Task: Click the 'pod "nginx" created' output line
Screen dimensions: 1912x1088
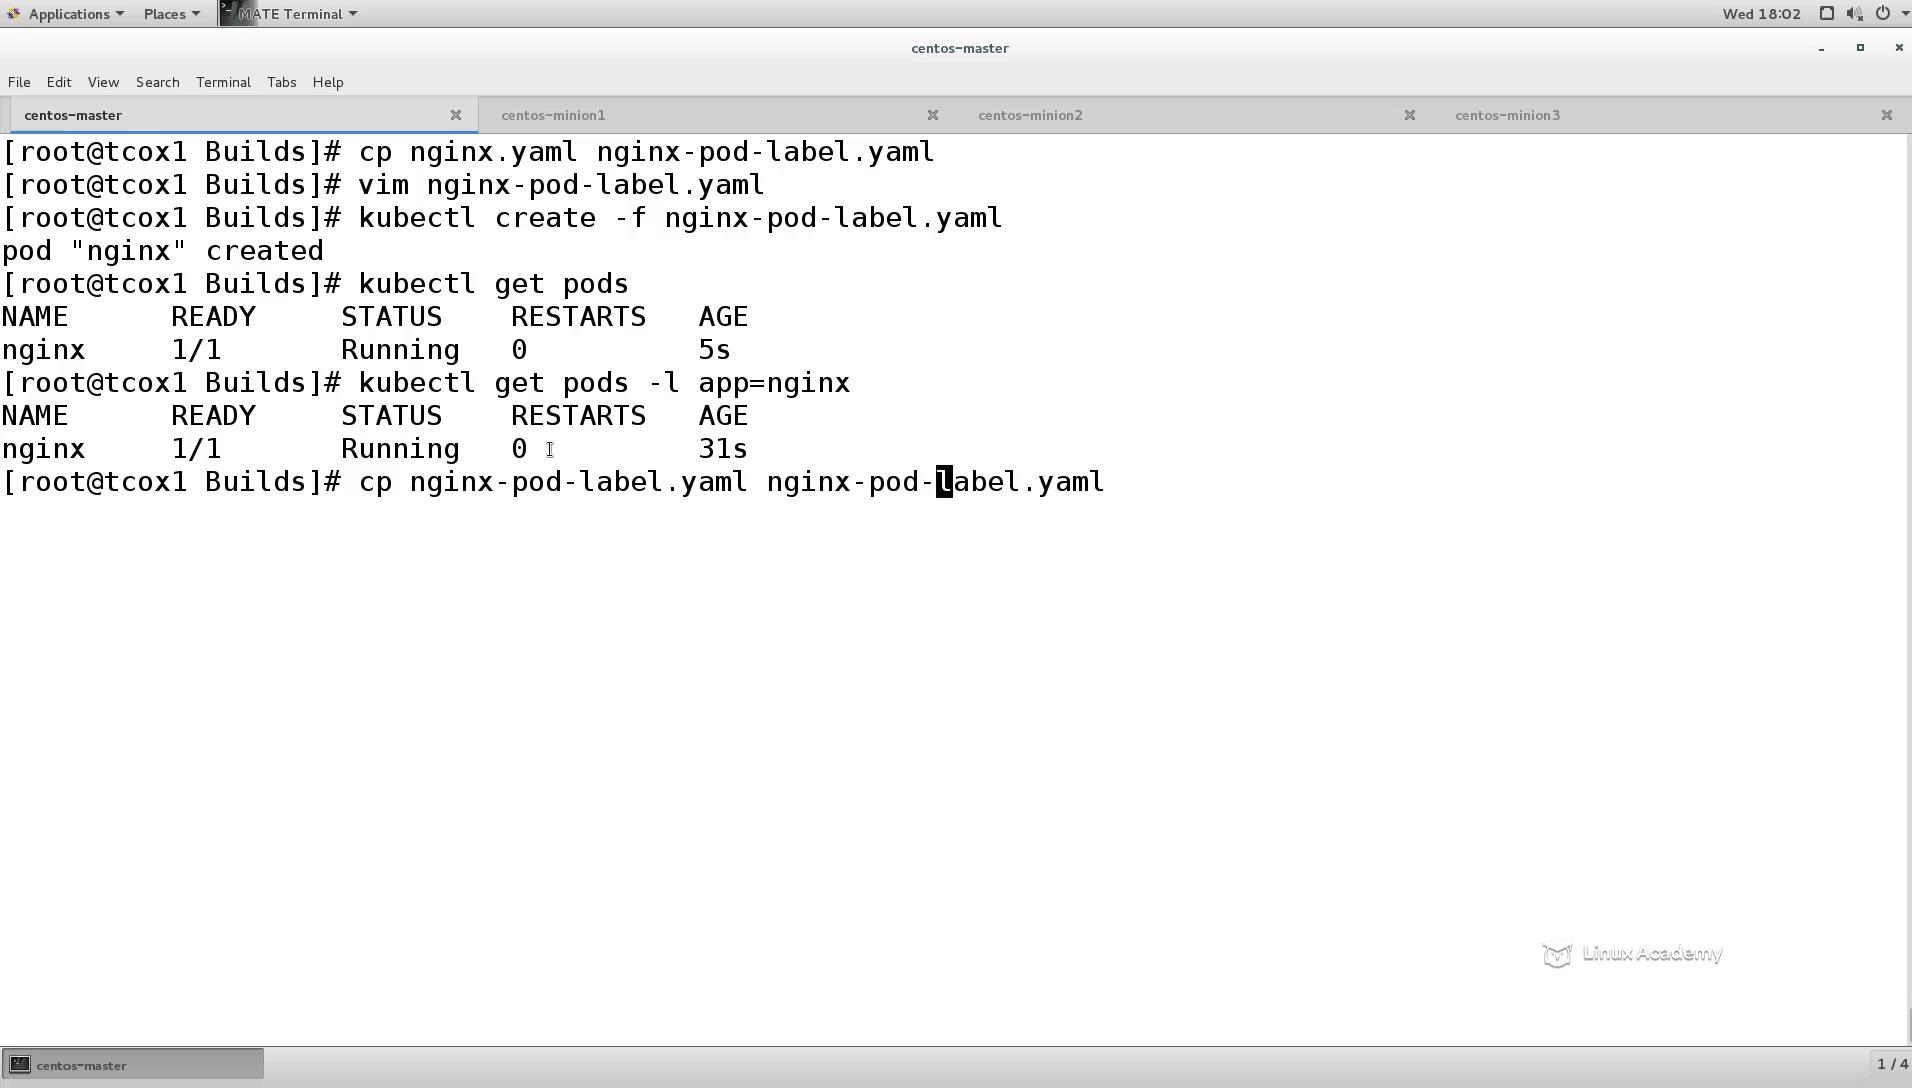Action: tap(163, 251)
